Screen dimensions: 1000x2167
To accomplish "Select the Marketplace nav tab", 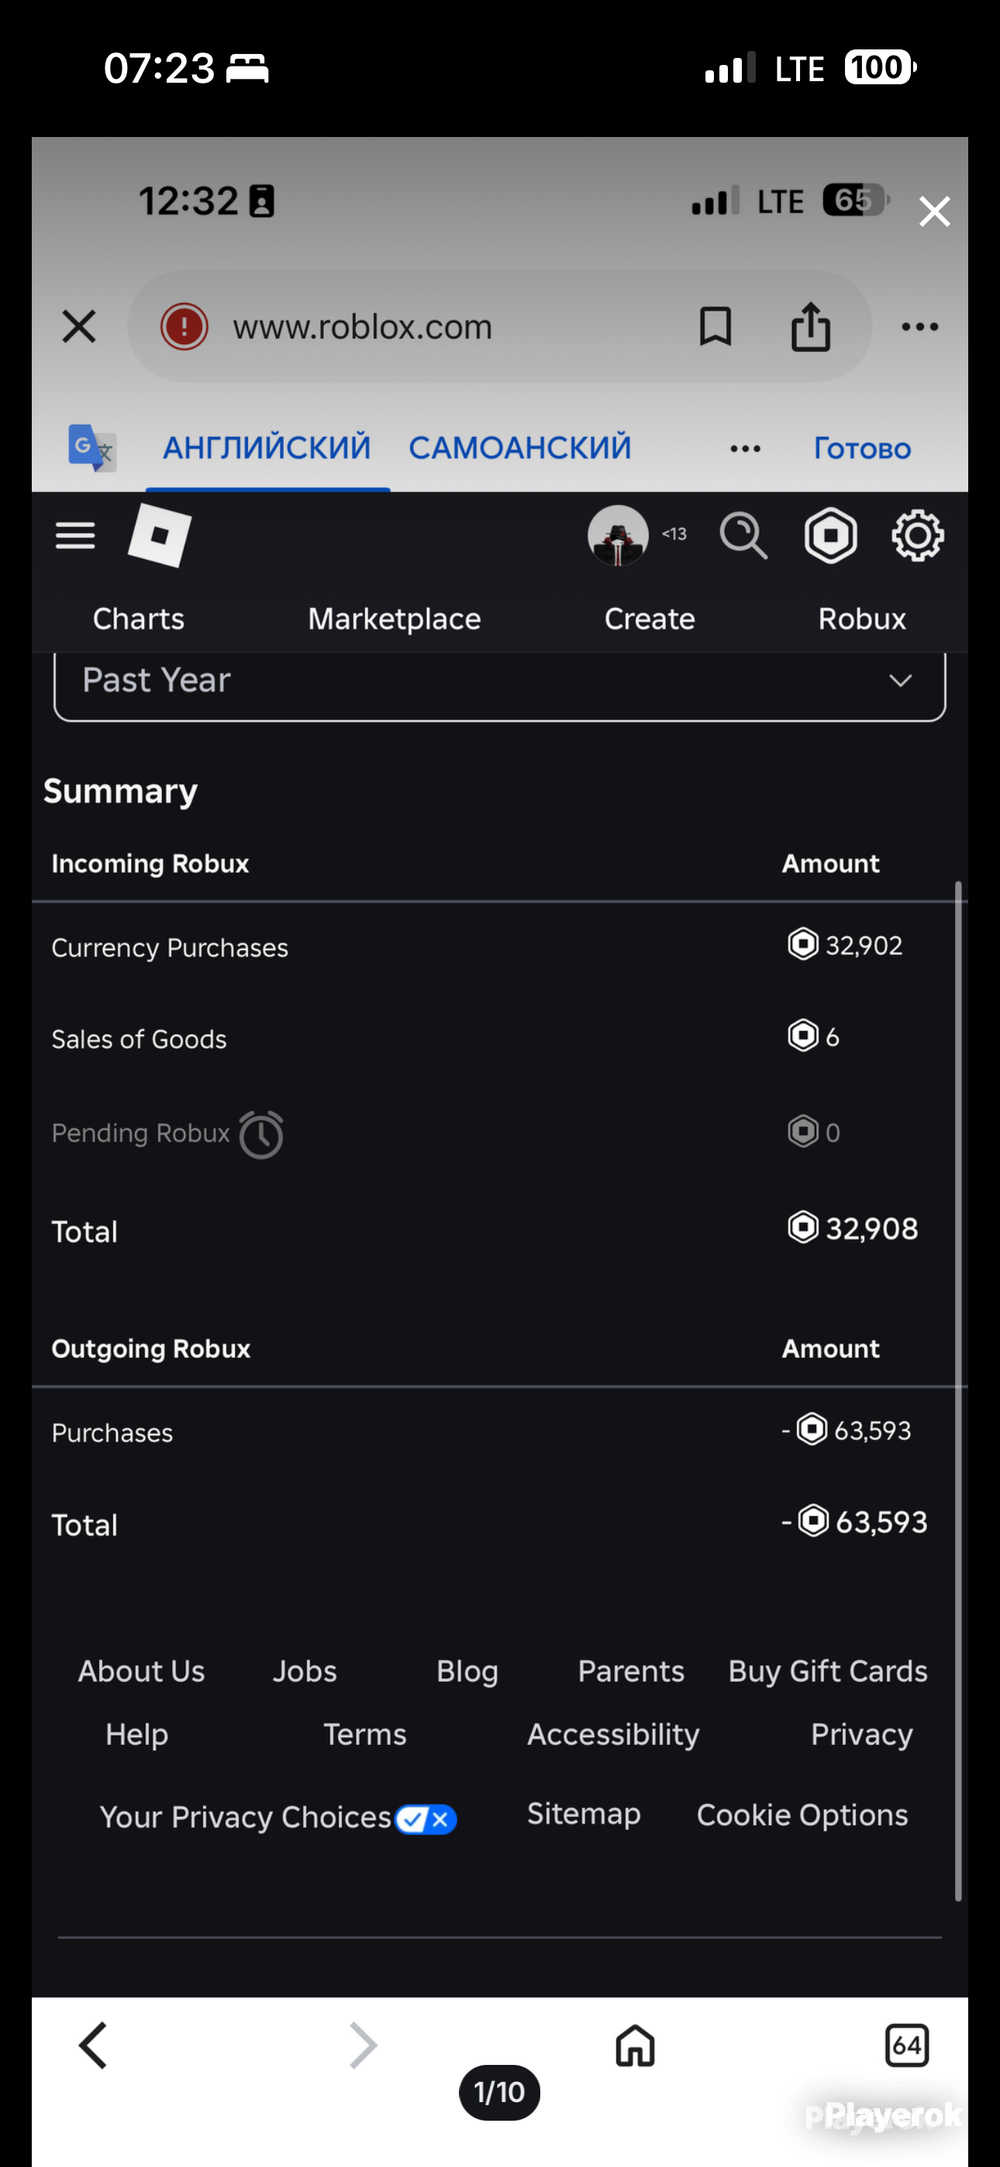I will pos(394,619).
